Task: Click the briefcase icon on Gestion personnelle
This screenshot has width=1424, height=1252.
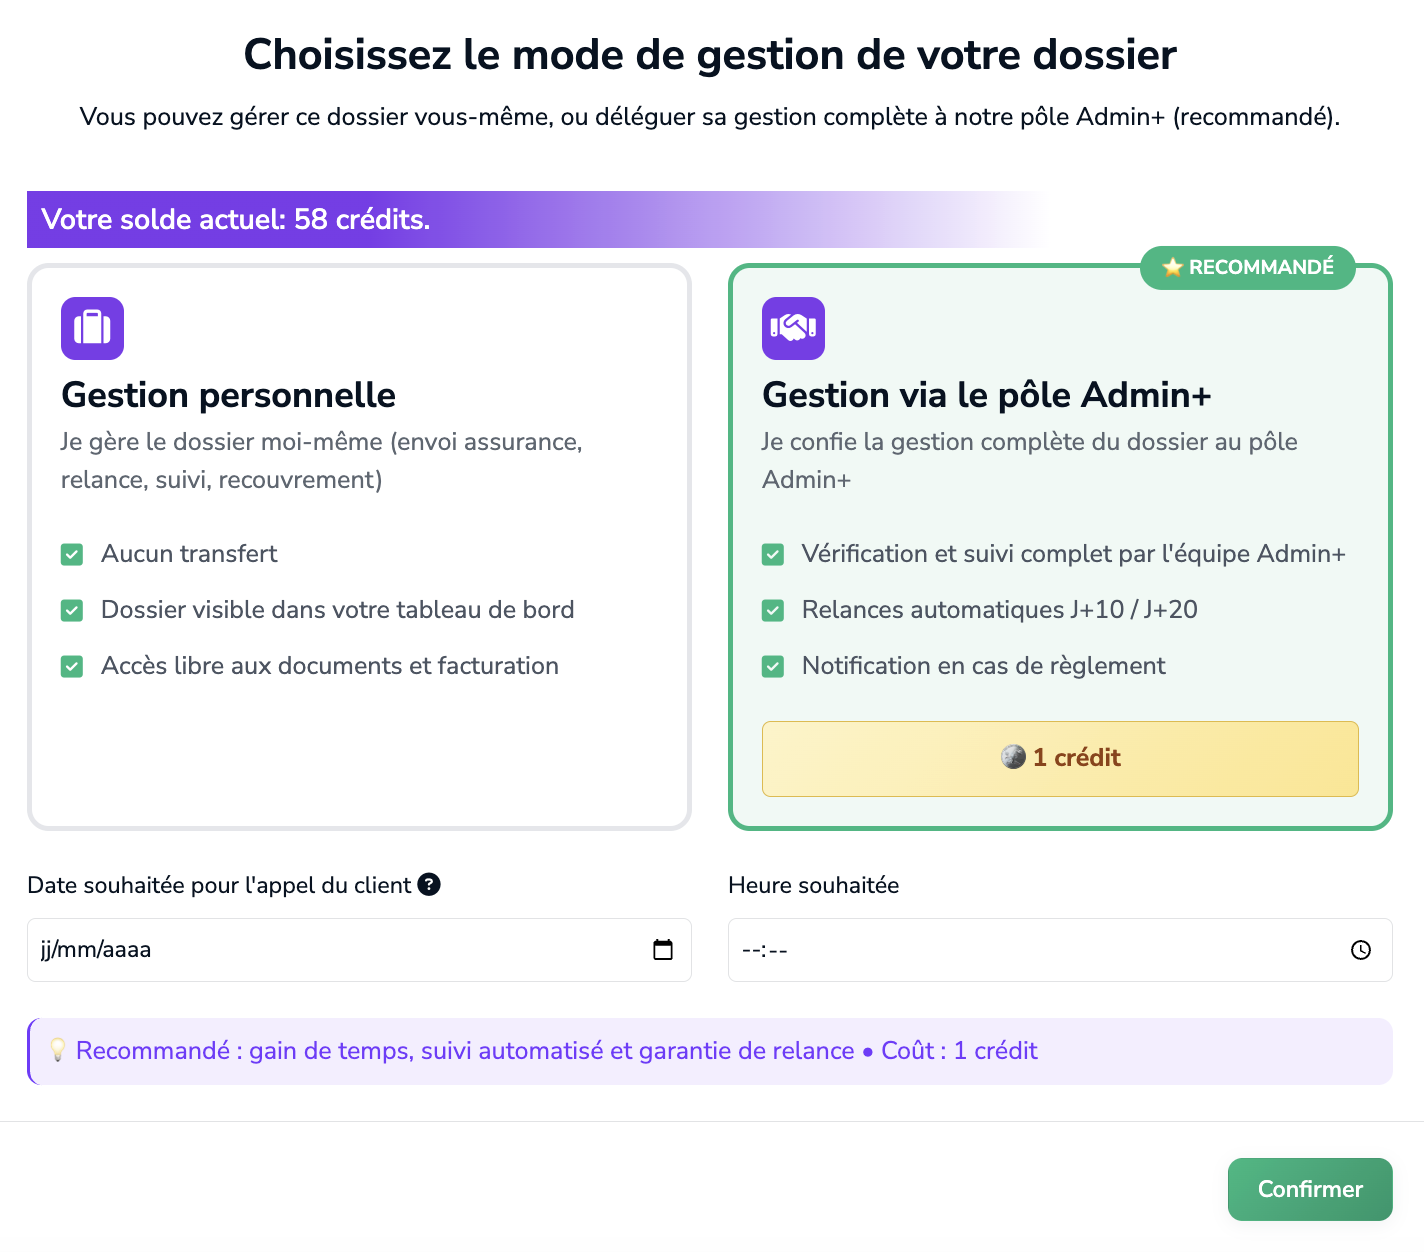Action: [x=92, y=328]
